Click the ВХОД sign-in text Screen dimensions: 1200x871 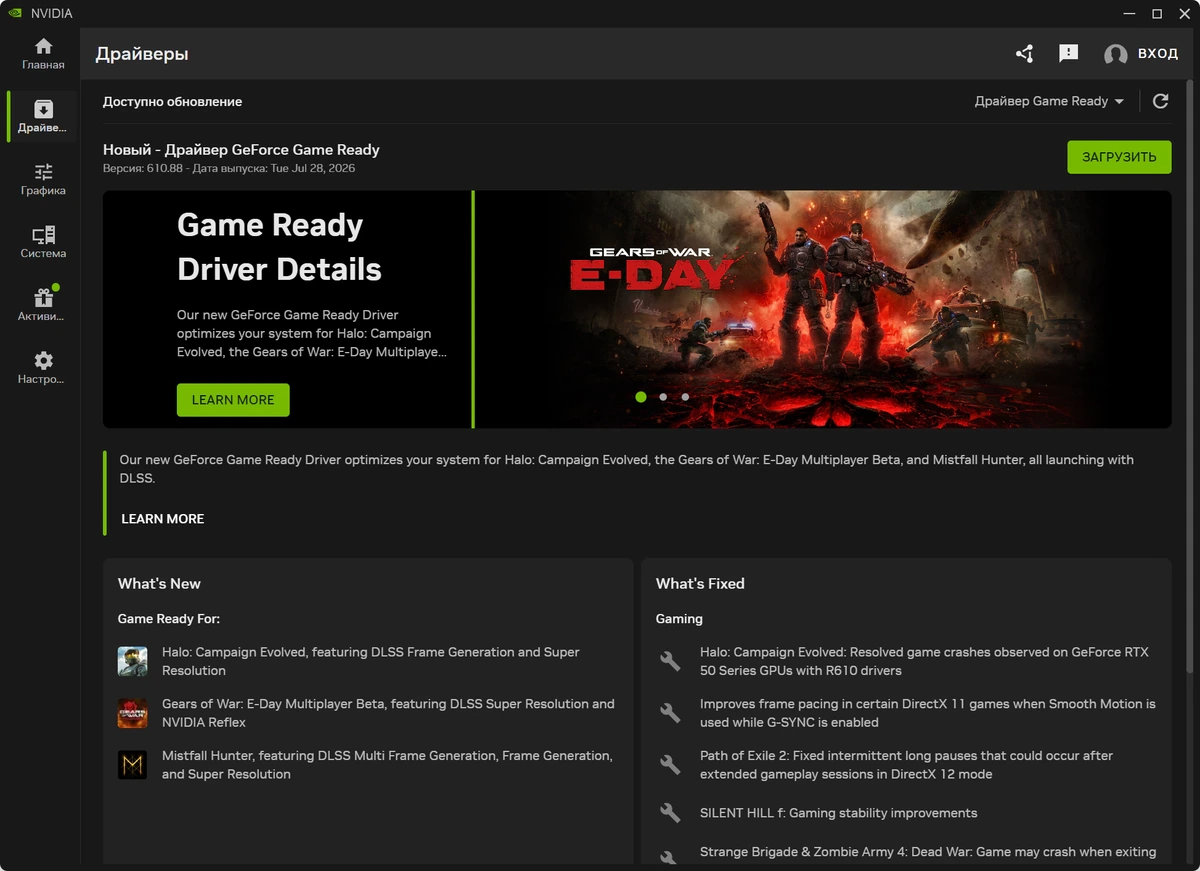pyautogui.click(x=1157, y=54)
